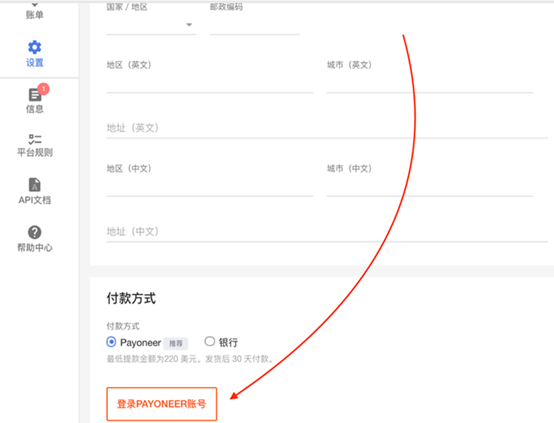This screenshot has width=554, height=423.
Task: Click the 付款方式 section heading
Action: pos(131,298)
